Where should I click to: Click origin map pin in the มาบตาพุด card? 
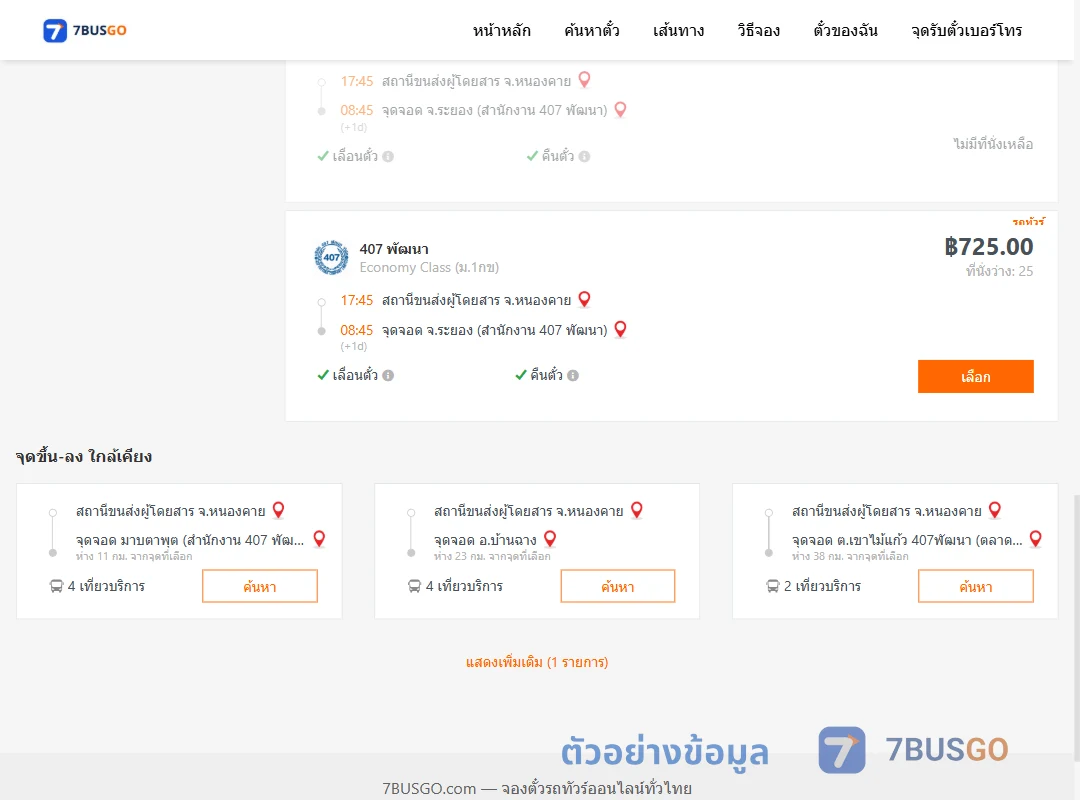(x=279, y=510)
